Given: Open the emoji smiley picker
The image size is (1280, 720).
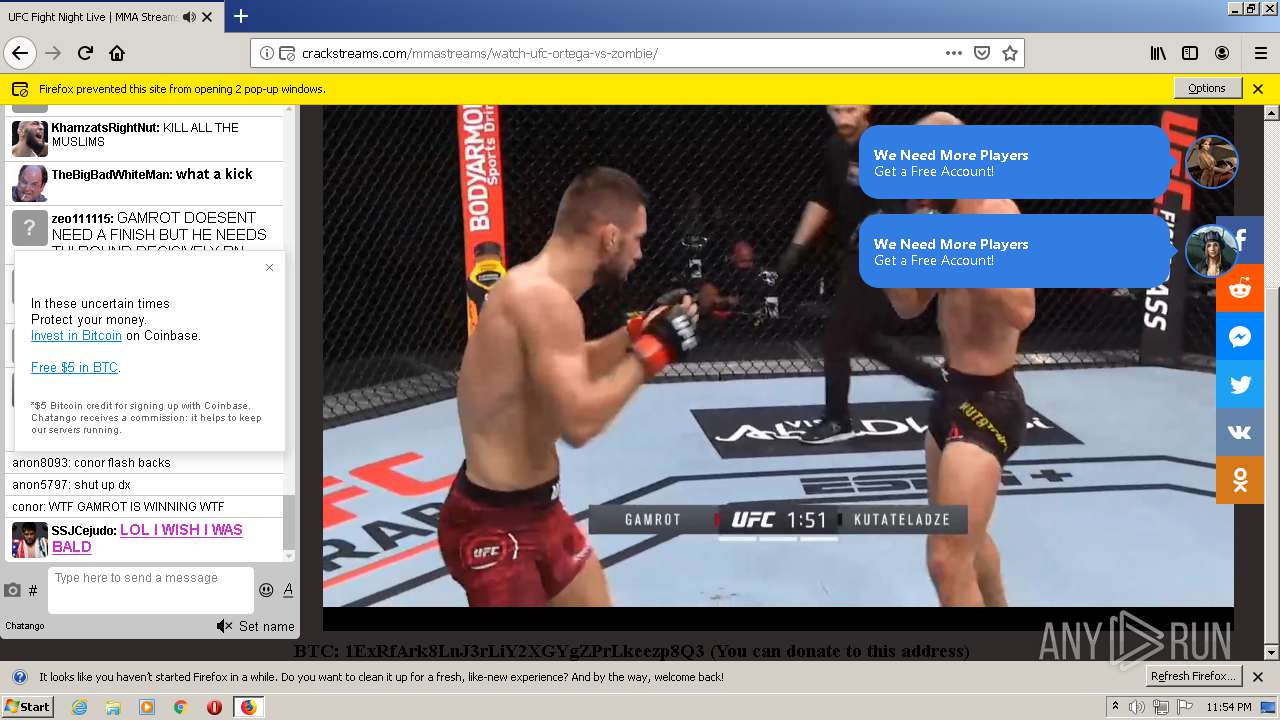Looking at the screenshot, I should [x=266, y=590].
